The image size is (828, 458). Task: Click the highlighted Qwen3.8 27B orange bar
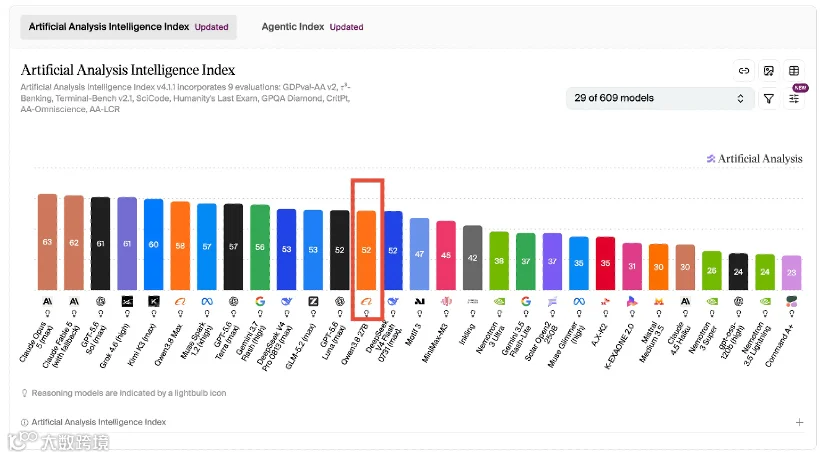[366, 250]
